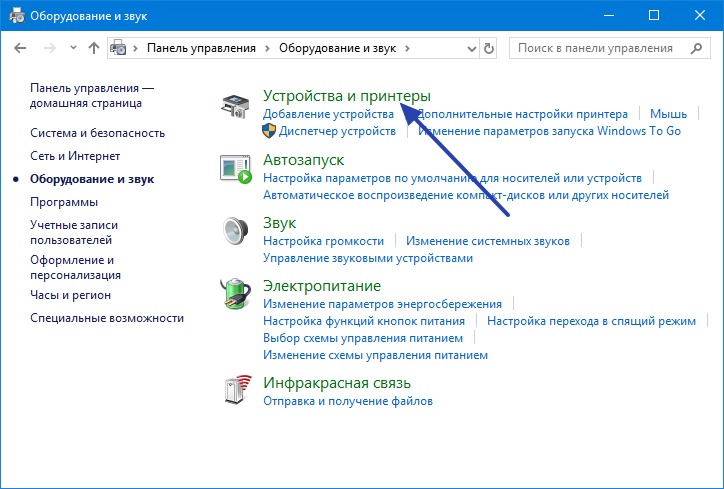Open Добавление устройства link

[328, 114]
